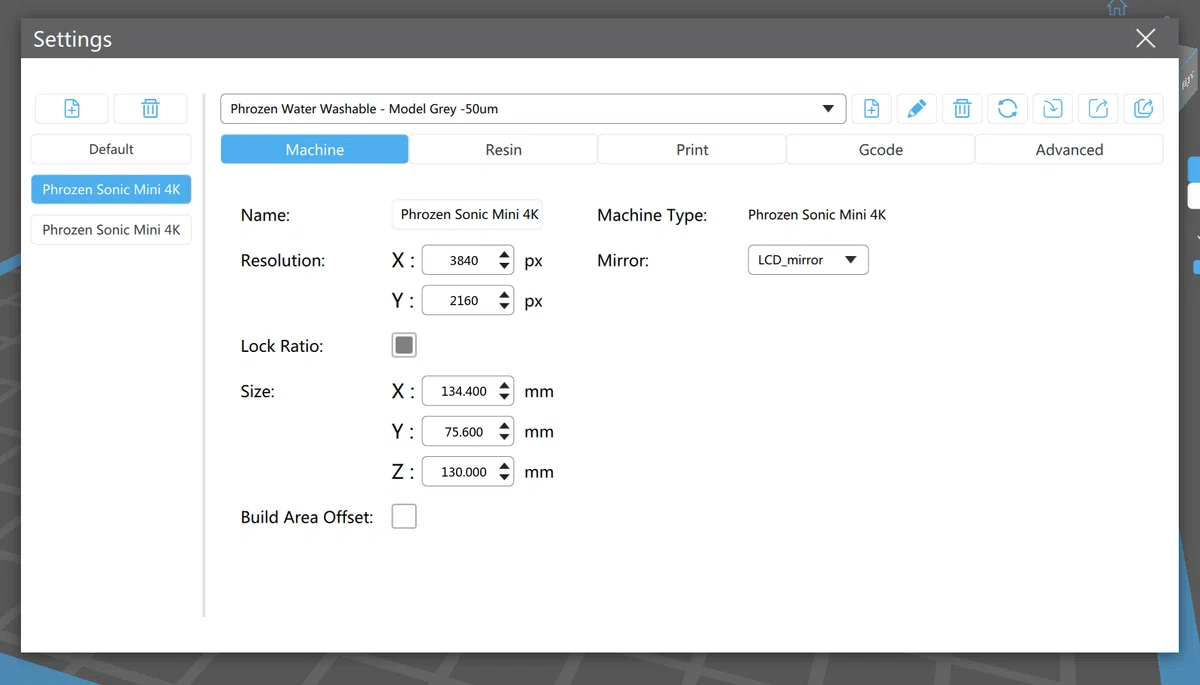Screen dimensions: 1200x685
Task: Select the Default machine profile
Action: pyautogui.click(x=111, y=149)
